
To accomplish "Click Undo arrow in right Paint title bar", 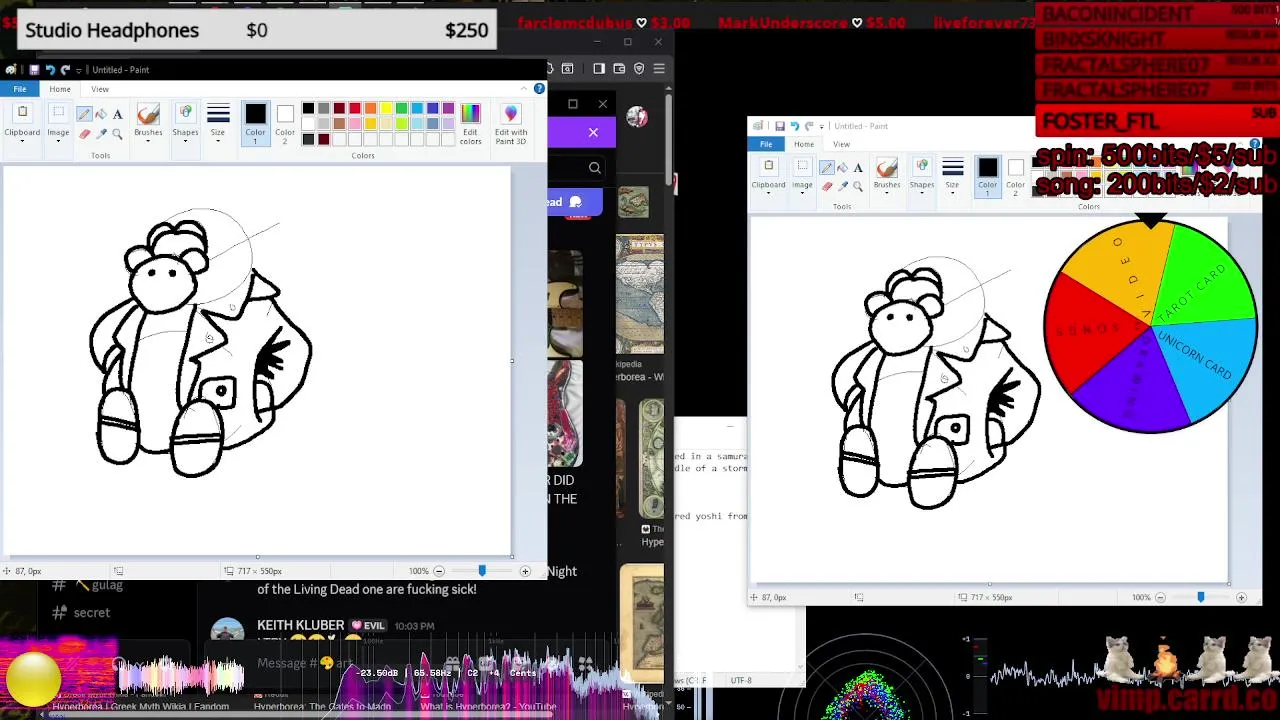I will pos(794,126).
